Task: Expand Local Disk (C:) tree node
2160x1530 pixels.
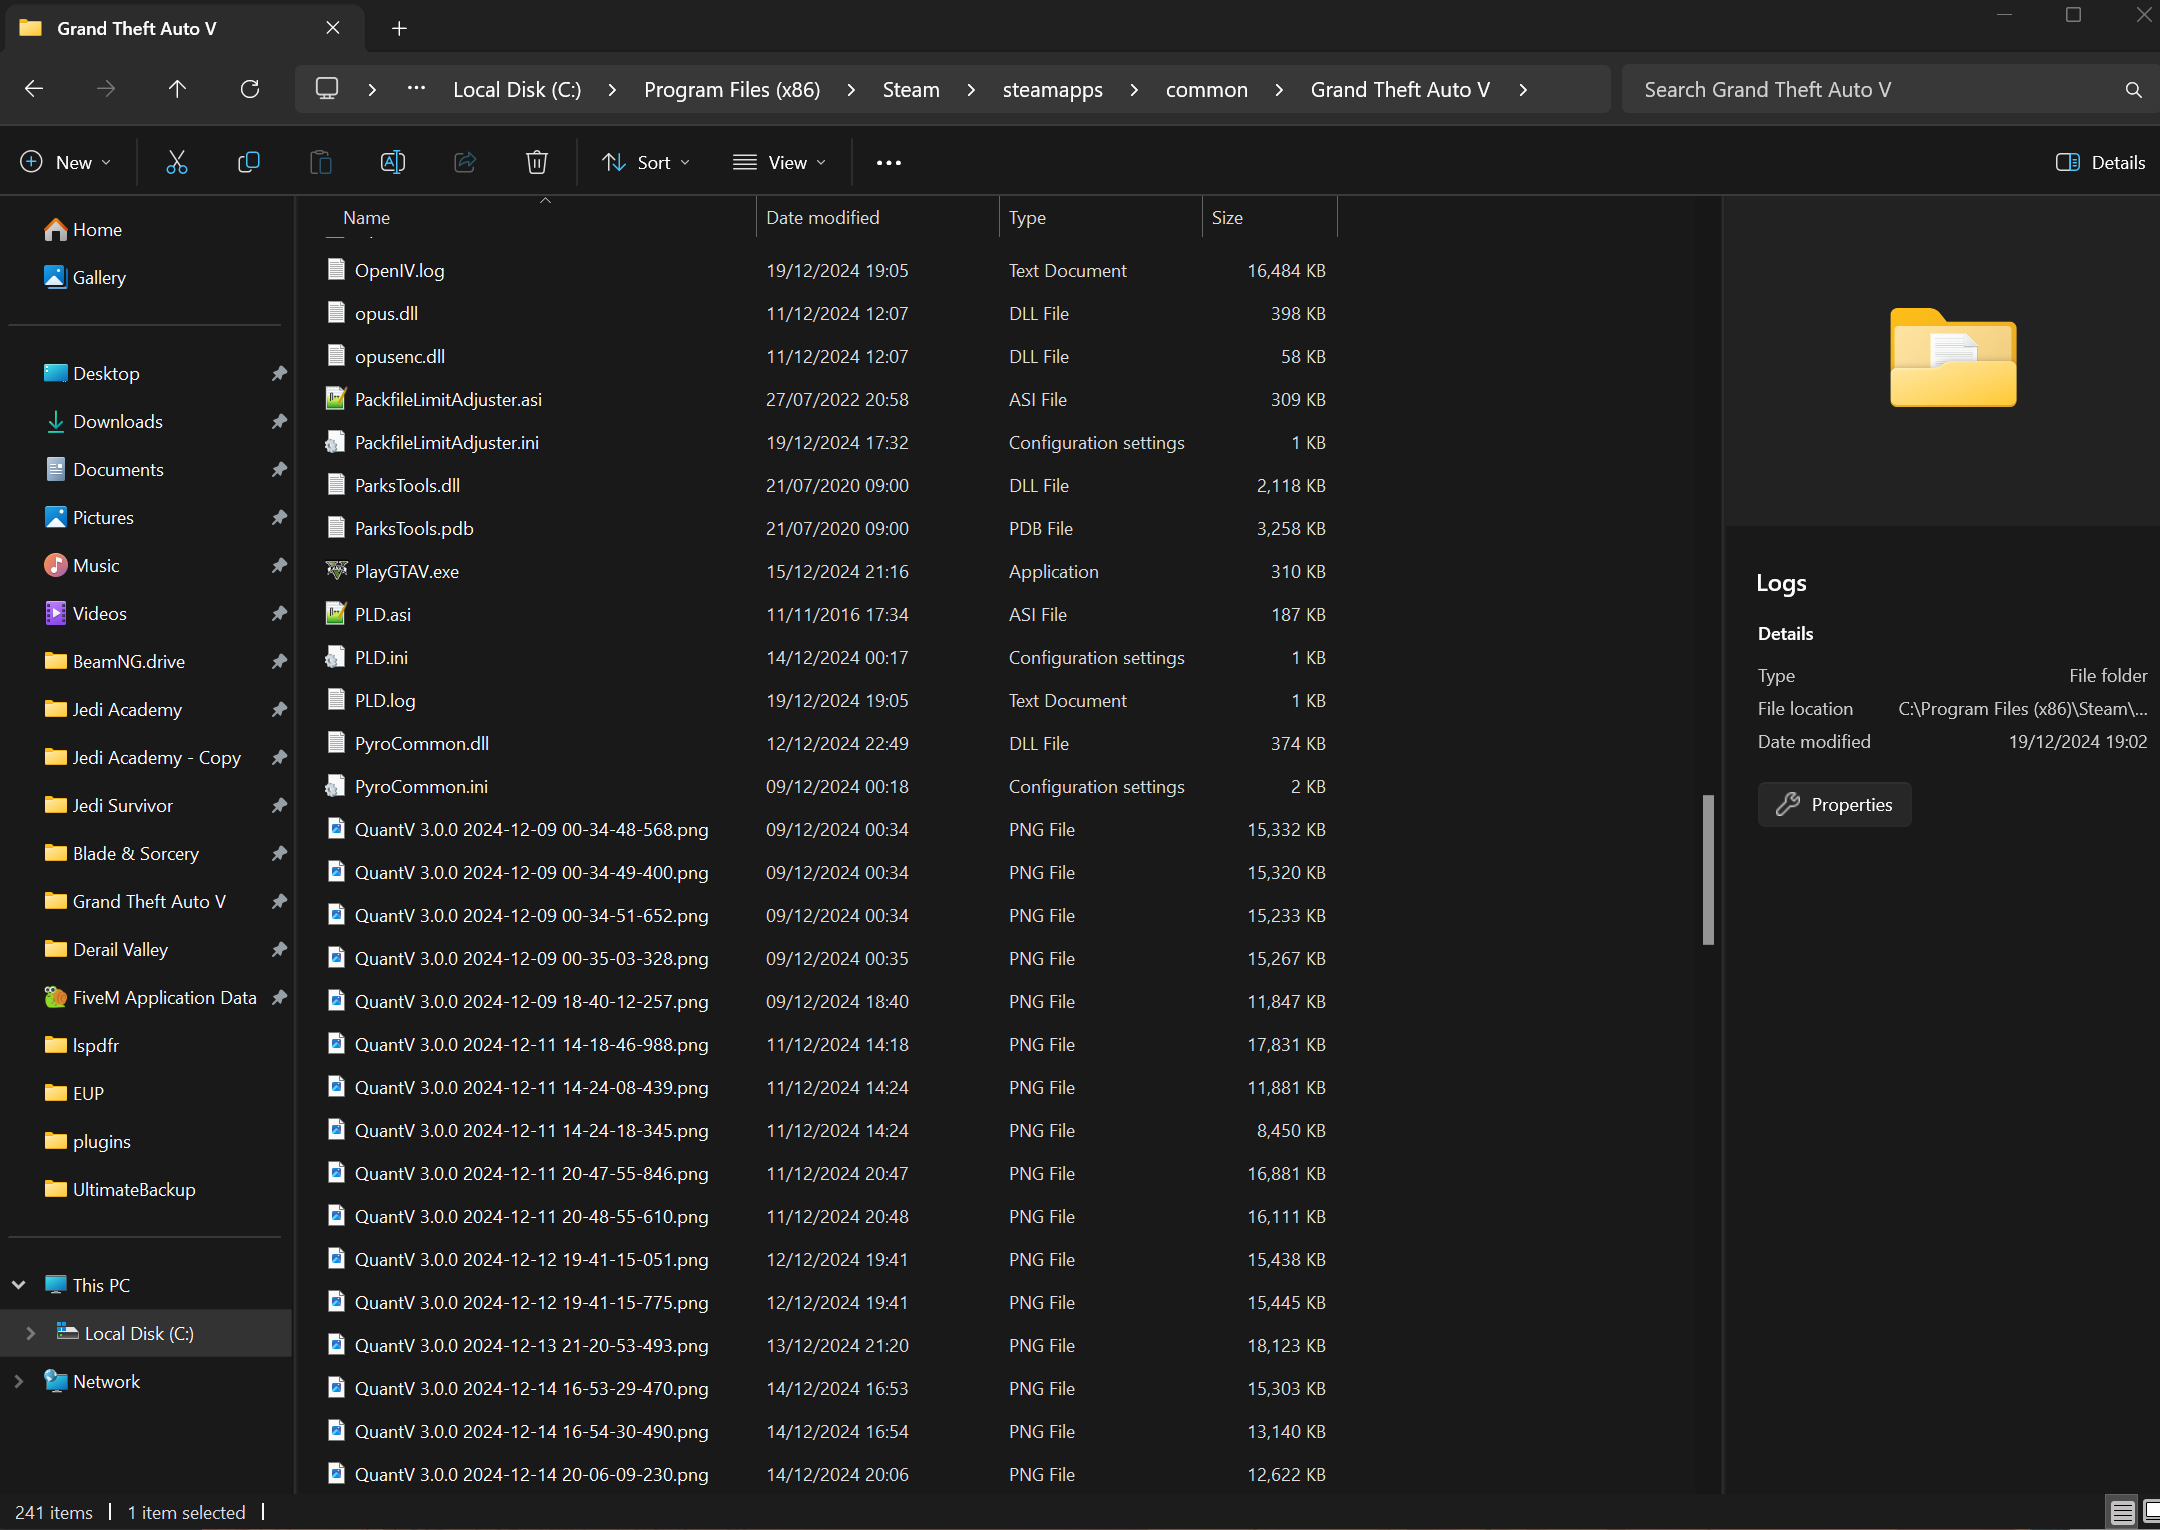Action: [x=30, y=1333]
